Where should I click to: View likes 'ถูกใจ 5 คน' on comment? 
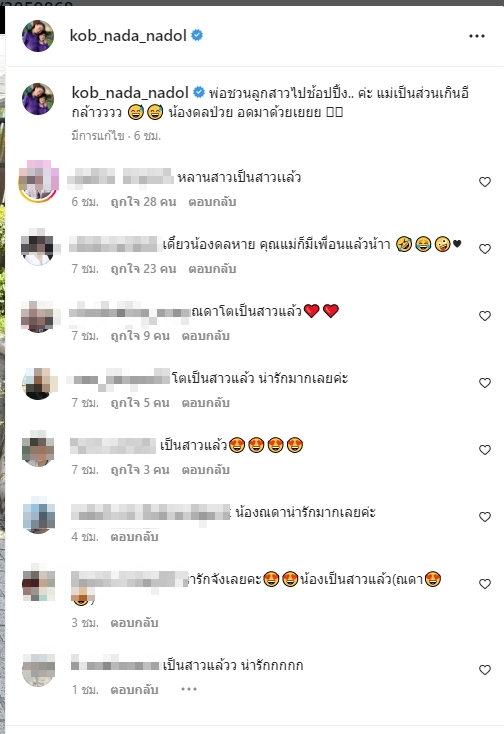(x=140, y=403)
